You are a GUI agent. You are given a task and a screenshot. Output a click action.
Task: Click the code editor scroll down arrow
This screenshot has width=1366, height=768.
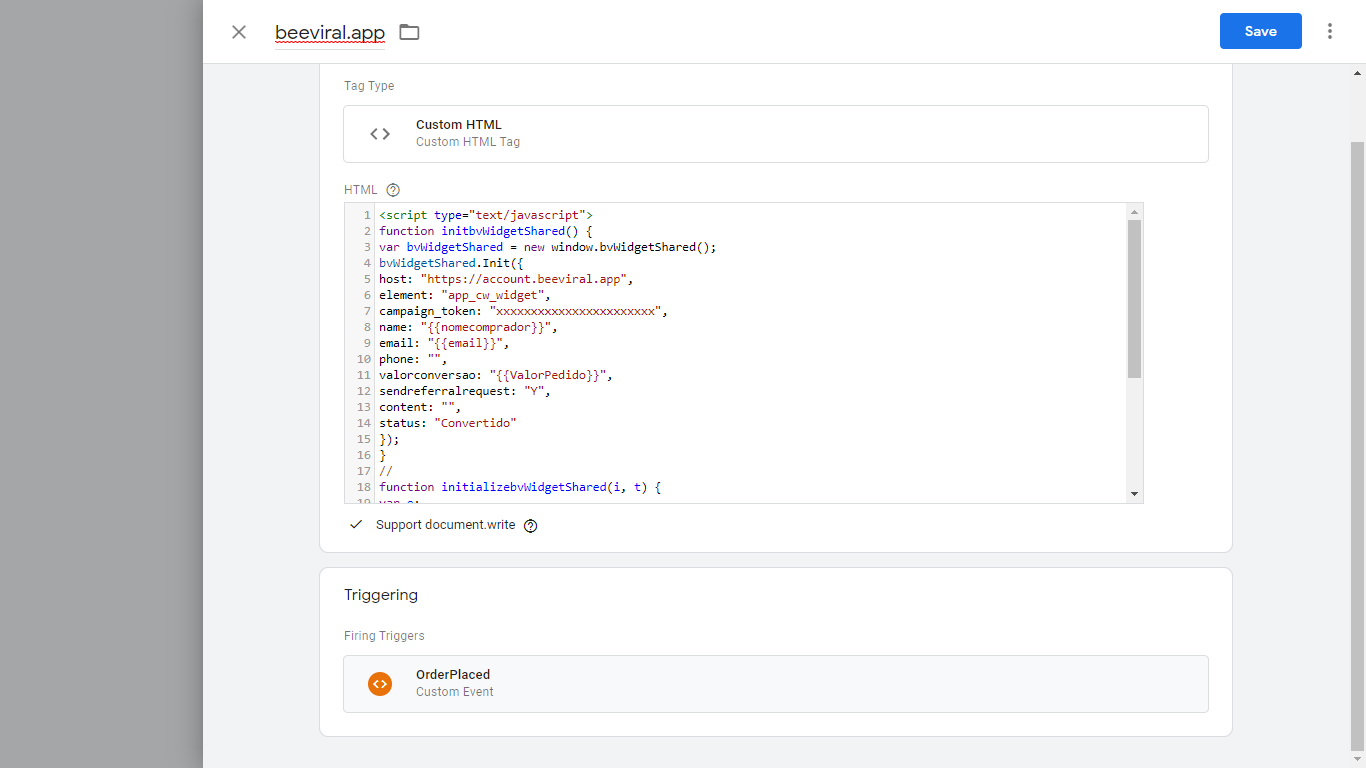pyautogui.click(x=1134, y=494)
